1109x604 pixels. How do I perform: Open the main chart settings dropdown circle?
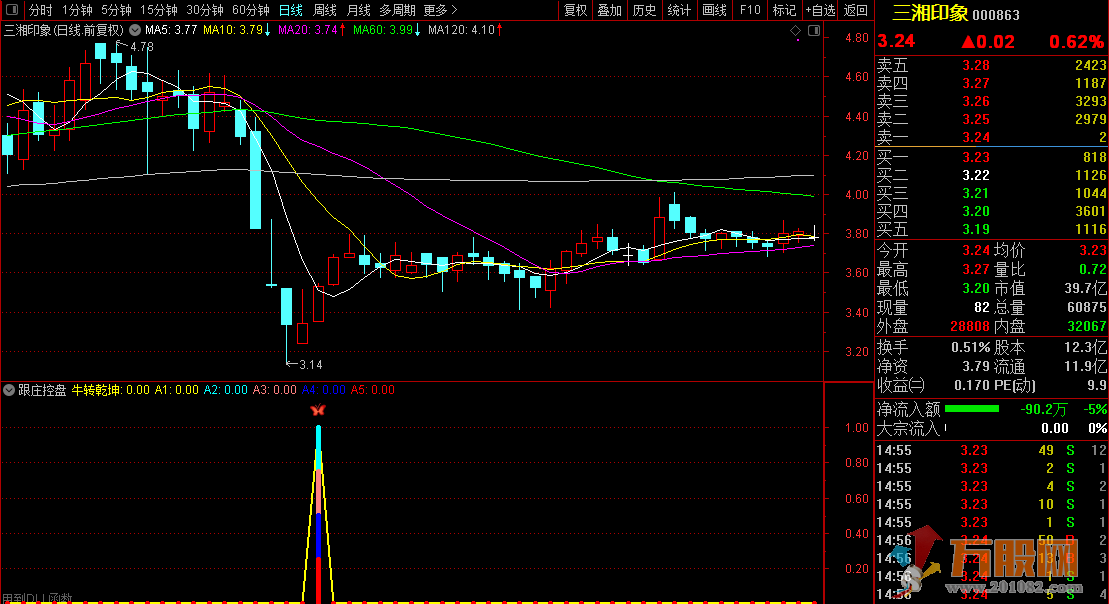tap(134, 30)
